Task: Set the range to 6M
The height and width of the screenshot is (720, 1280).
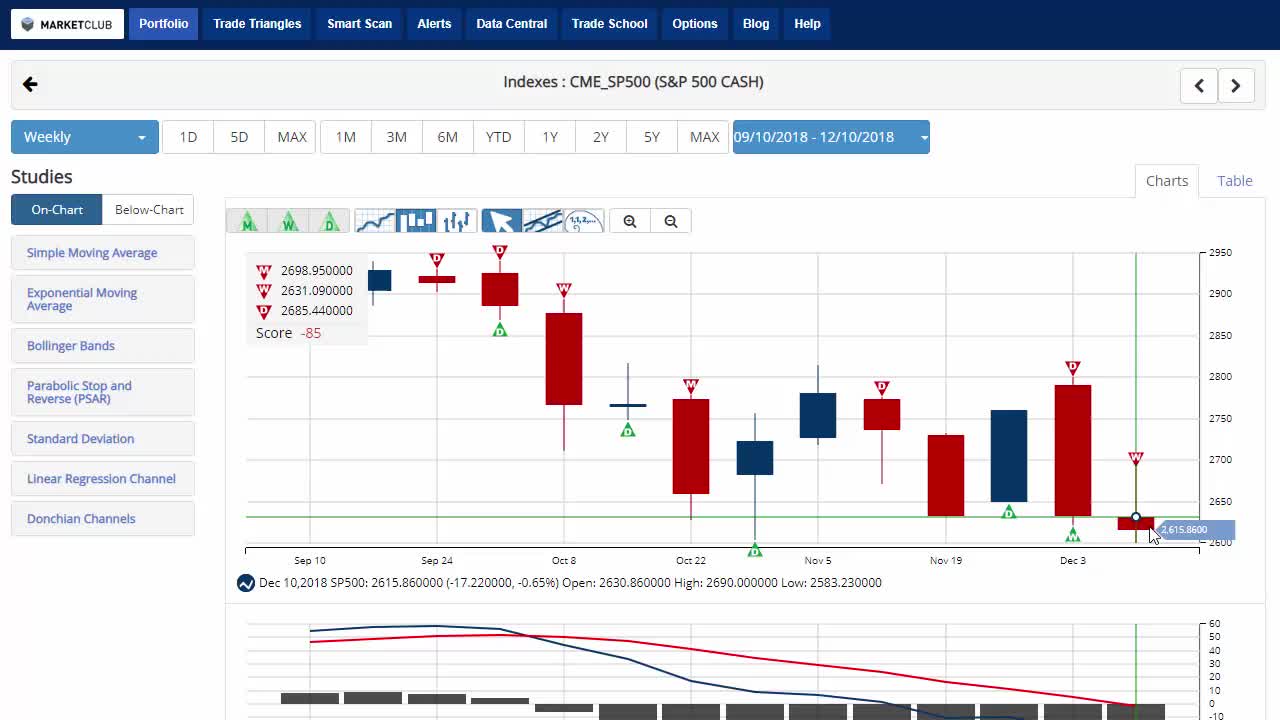Action: coord(448,137)
